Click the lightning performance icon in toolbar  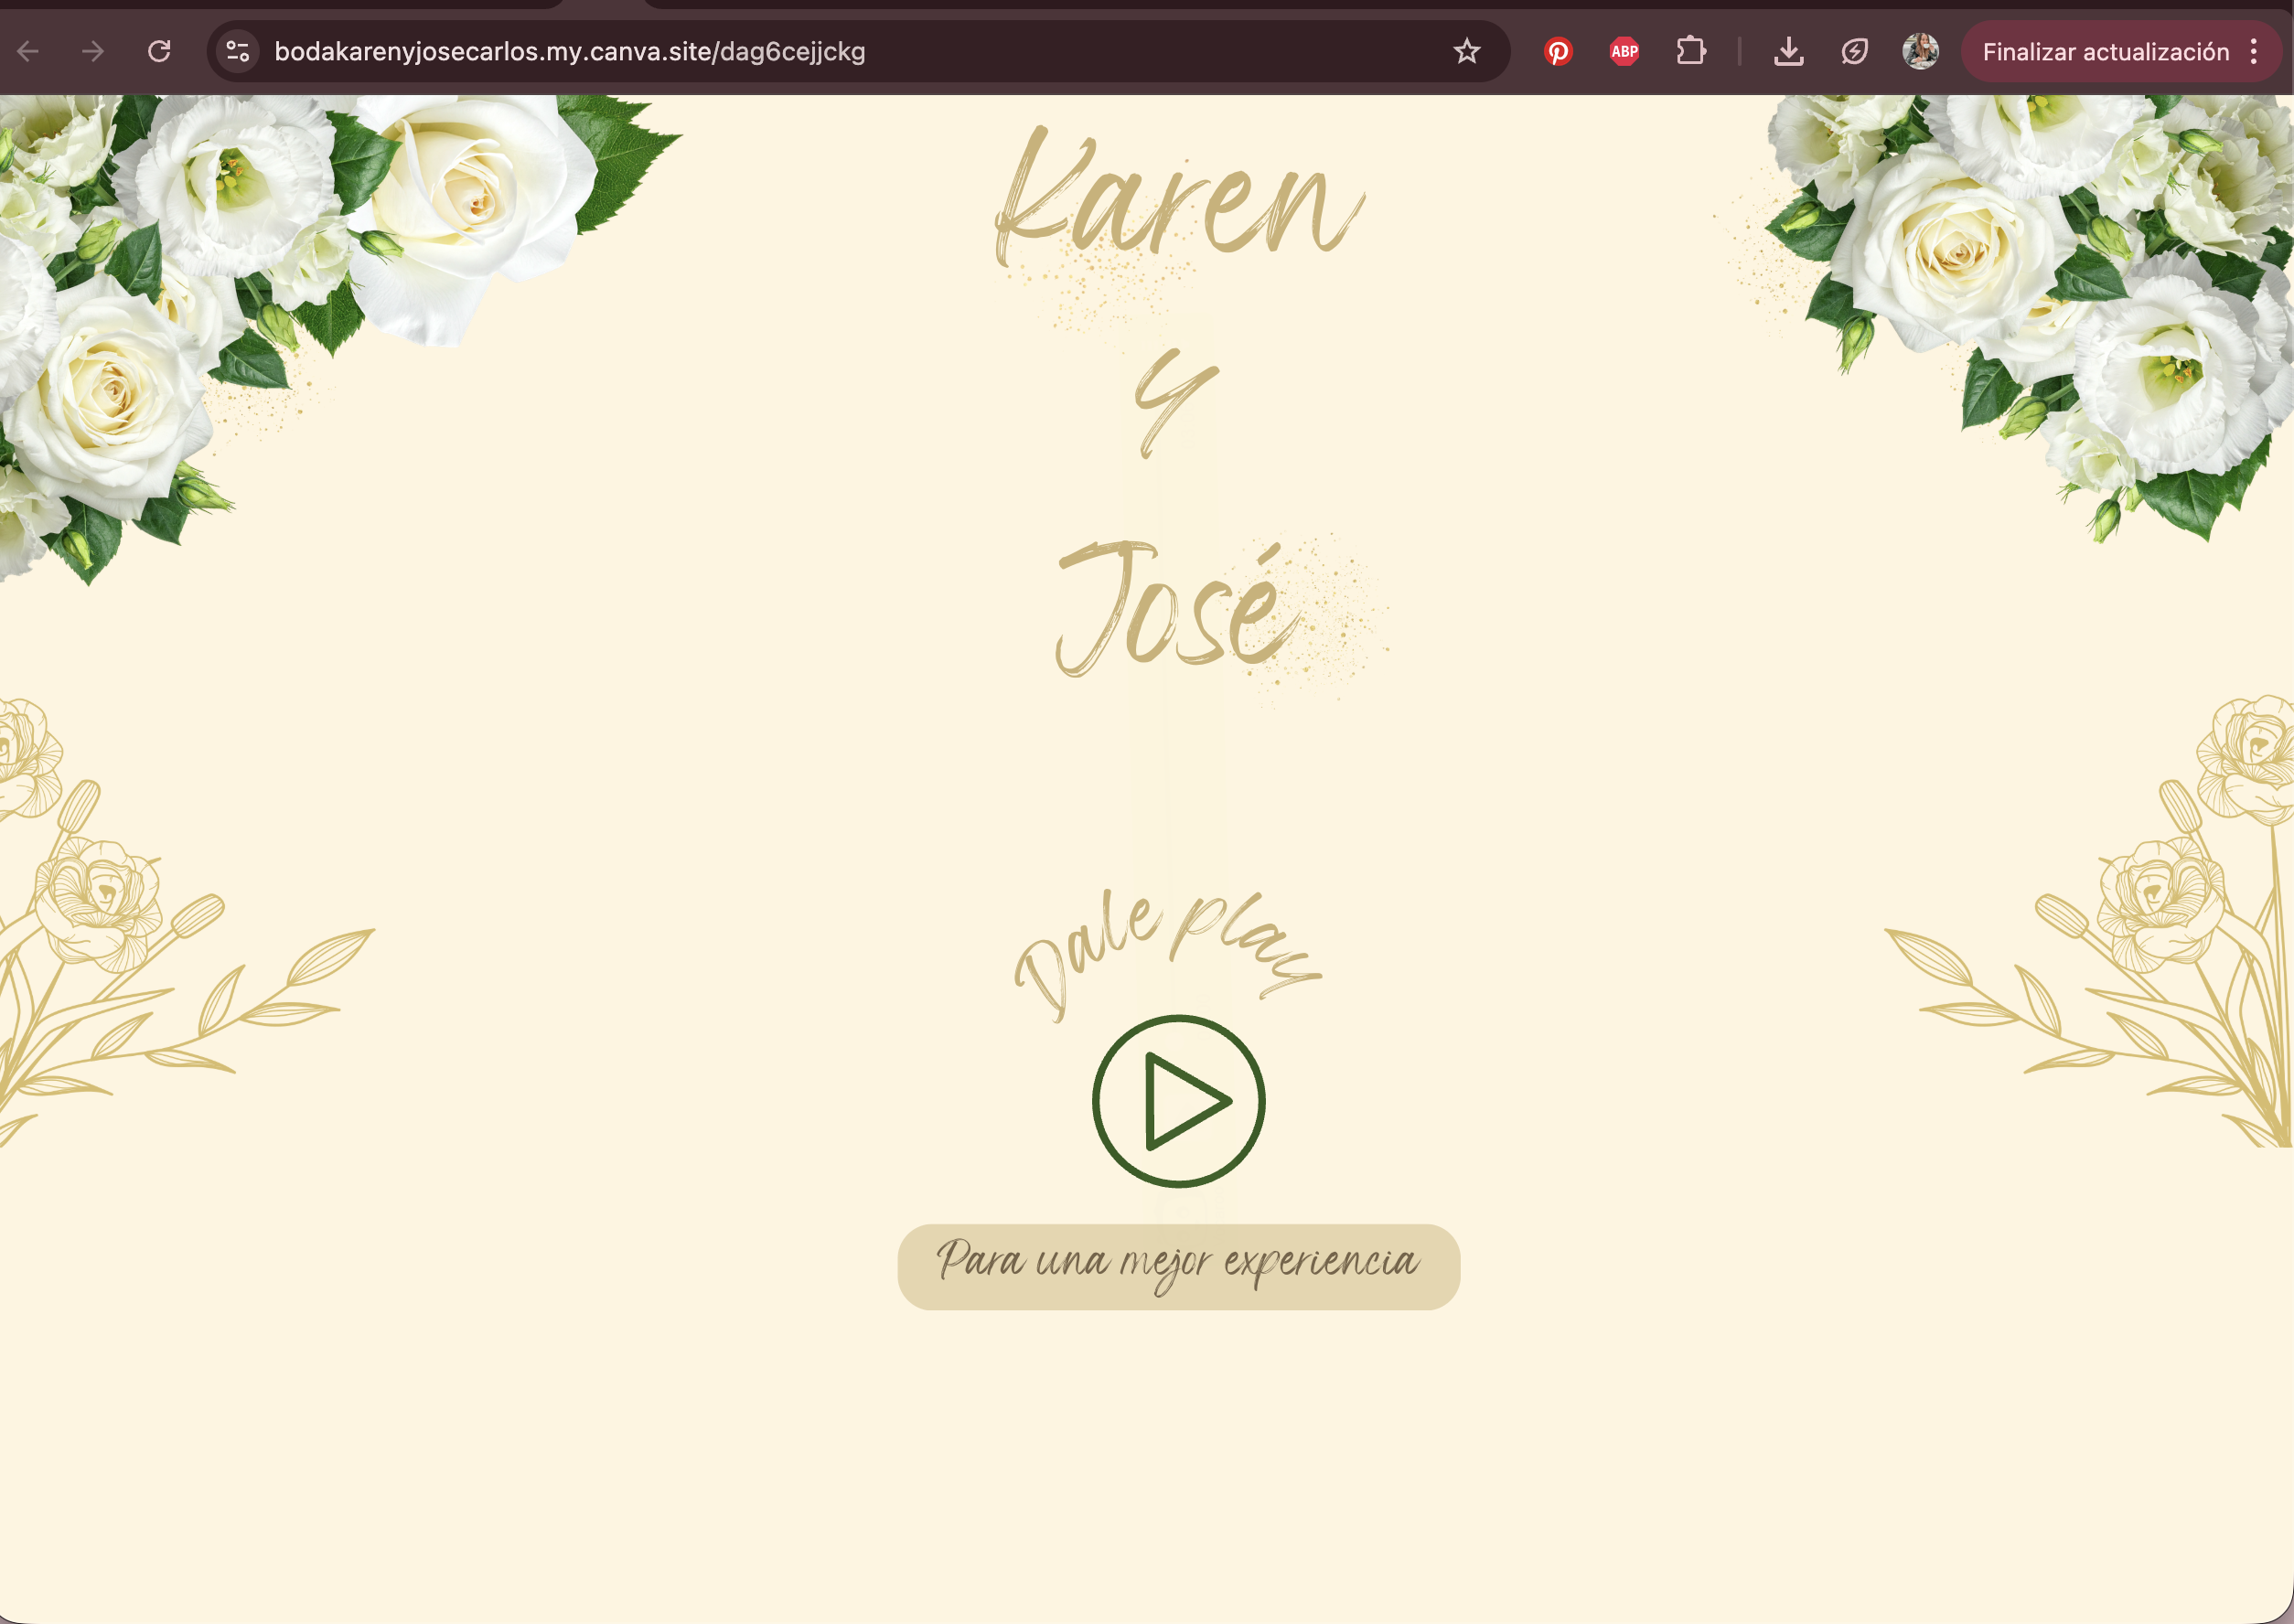pyautogui.click(x=1854, y=51)
